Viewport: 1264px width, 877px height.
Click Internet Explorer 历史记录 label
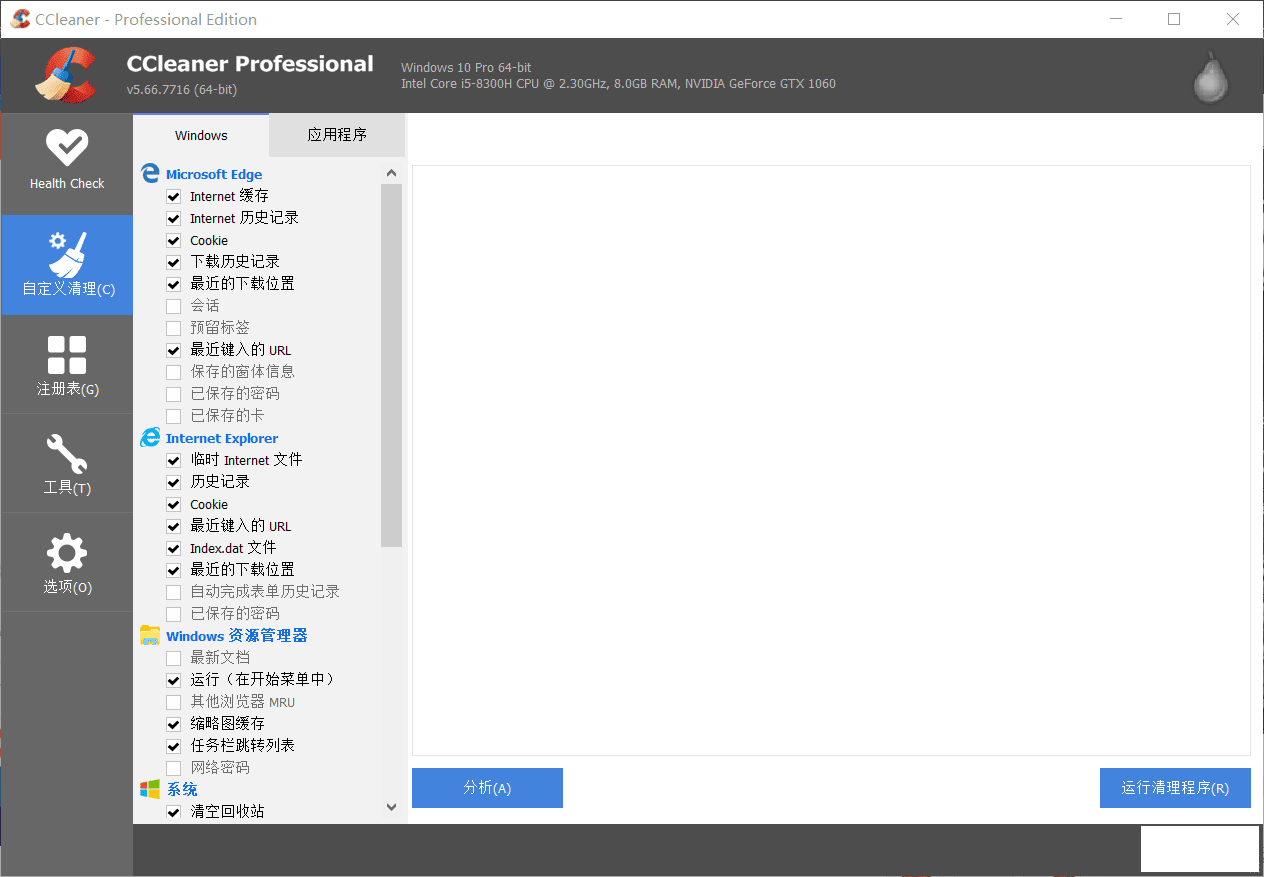pos(220,482)
